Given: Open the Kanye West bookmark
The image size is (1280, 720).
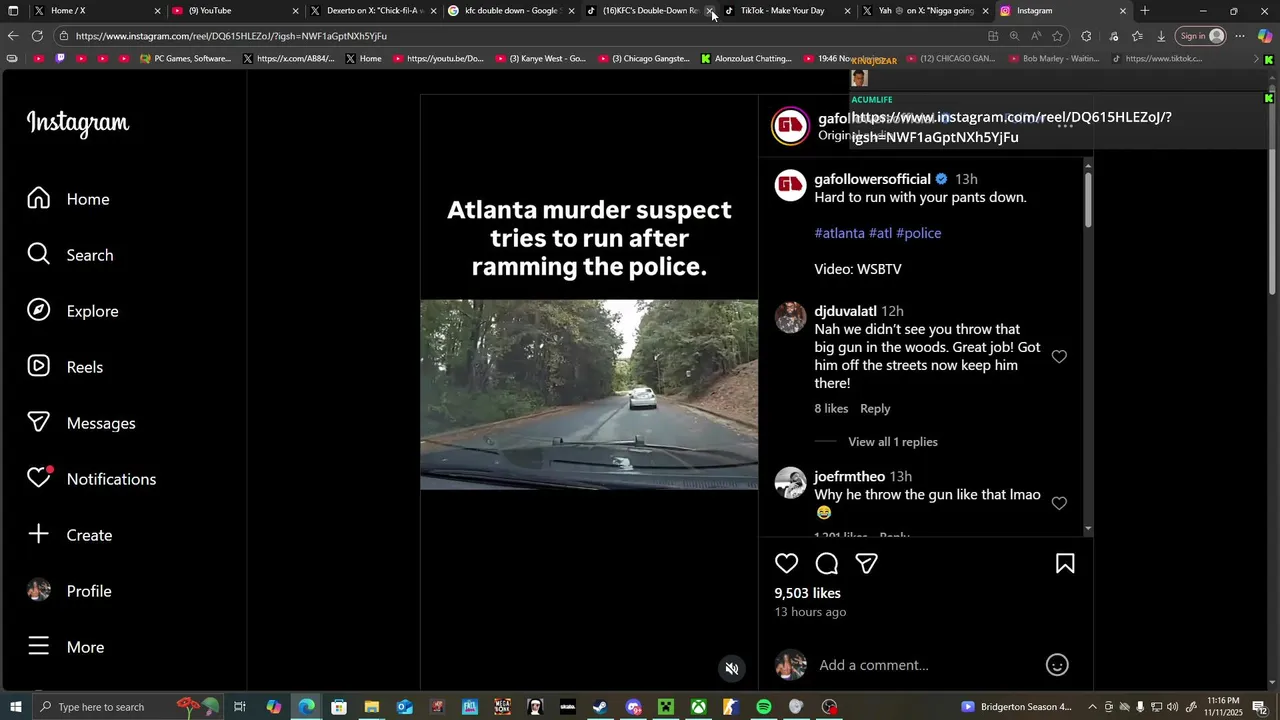Looking at the screenshot, I should coord(541,59).
